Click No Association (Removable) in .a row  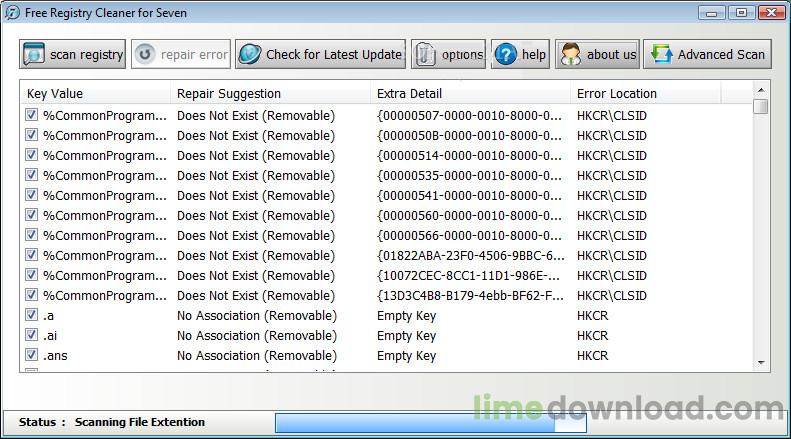(x=257, y=316)
